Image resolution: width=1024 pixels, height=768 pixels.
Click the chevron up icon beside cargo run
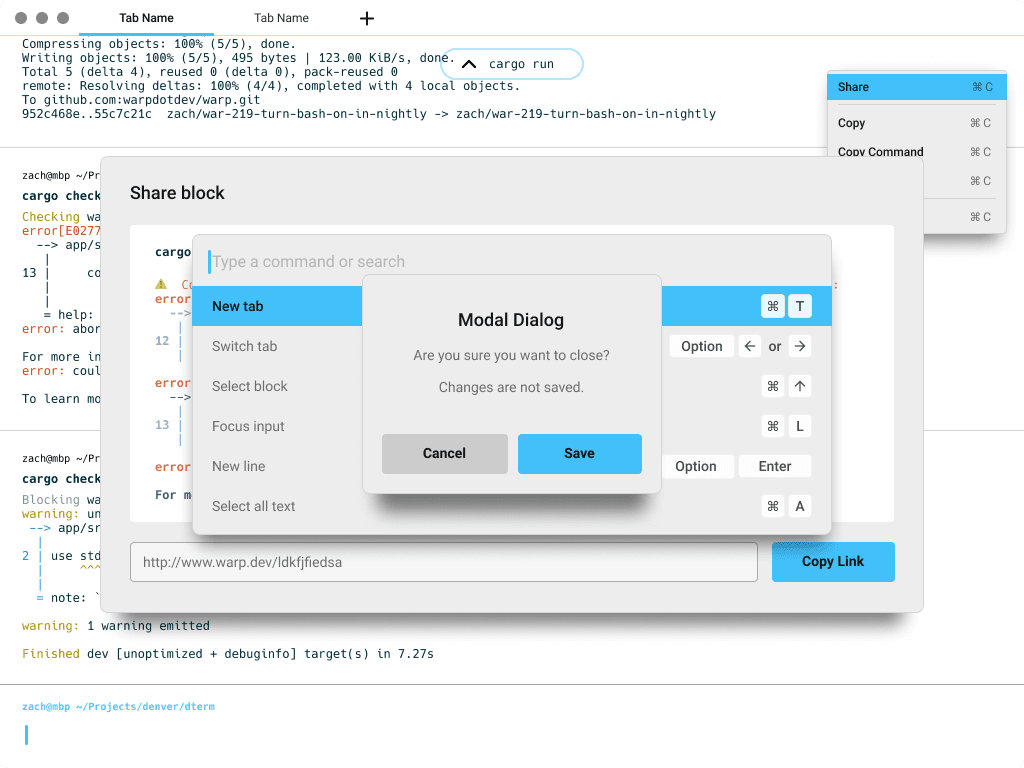pyautogui.click(x=468, y=64)
